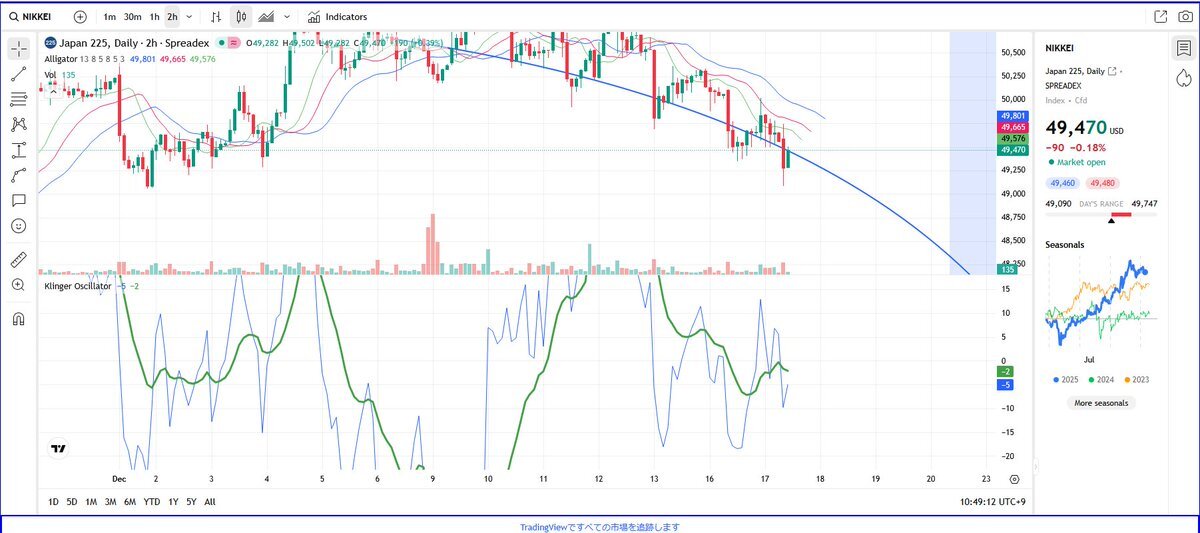Set the date range to 3M
This screenshot has width=1200, height=533.
[x=110, y=501]
